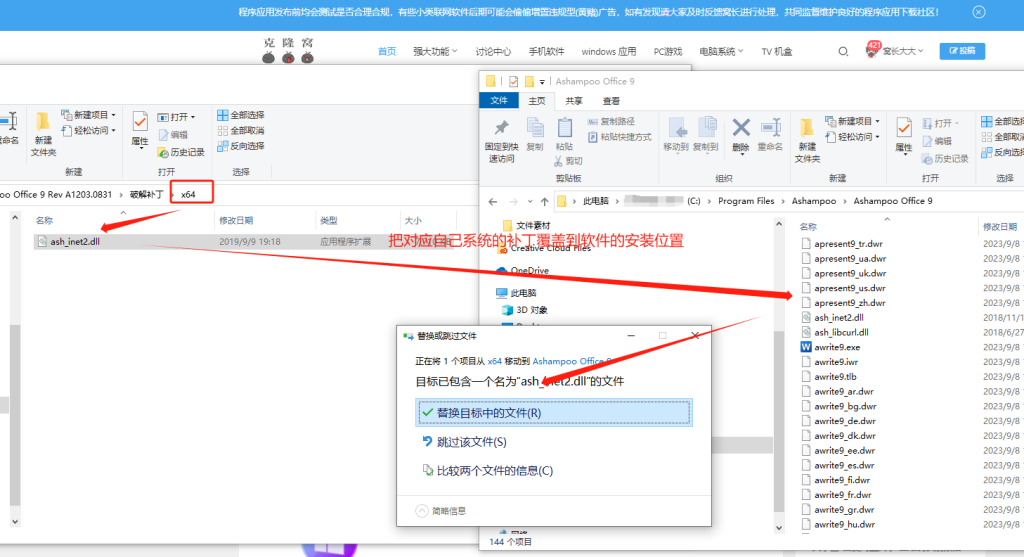Image resolution: width=1024 pixels, height=557 pixels.
Task: Expand 简略信息 toggle in the dialog
Action: pos(441,511)
